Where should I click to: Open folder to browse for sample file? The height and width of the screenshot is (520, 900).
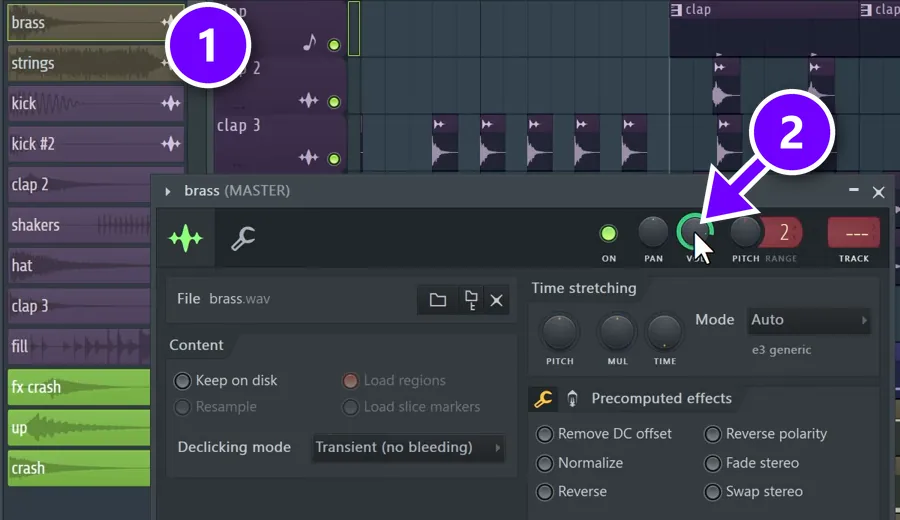pyautogui.click(x=438, y=300)
